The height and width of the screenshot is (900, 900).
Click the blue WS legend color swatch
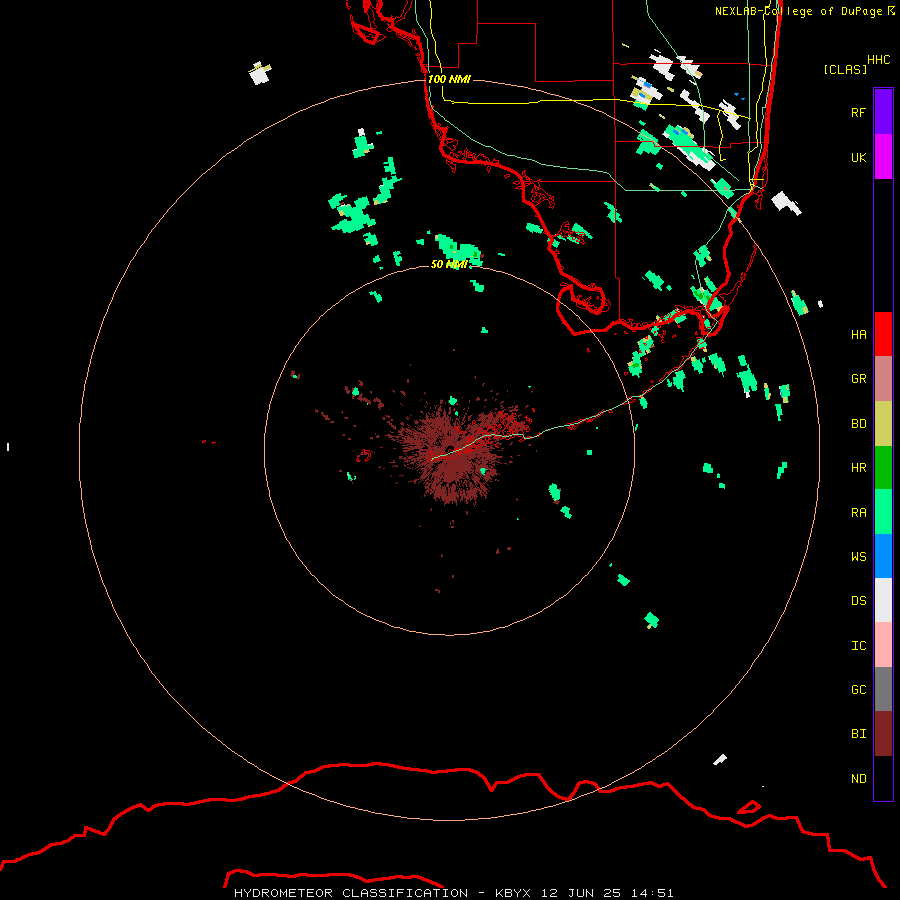(883, 556)
